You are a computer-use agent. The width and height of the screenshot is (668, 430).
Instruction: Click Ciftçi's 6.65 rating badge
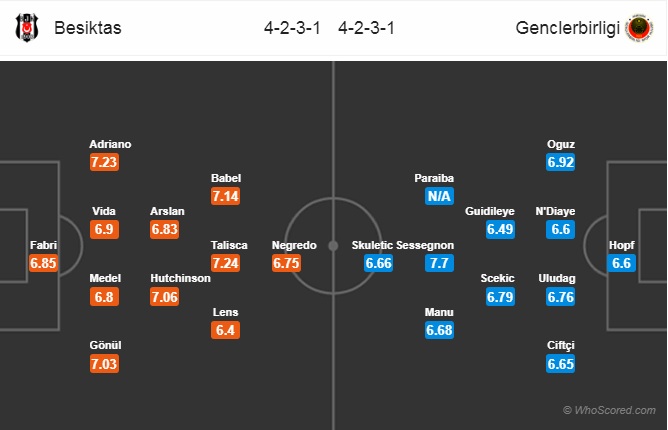561,364
